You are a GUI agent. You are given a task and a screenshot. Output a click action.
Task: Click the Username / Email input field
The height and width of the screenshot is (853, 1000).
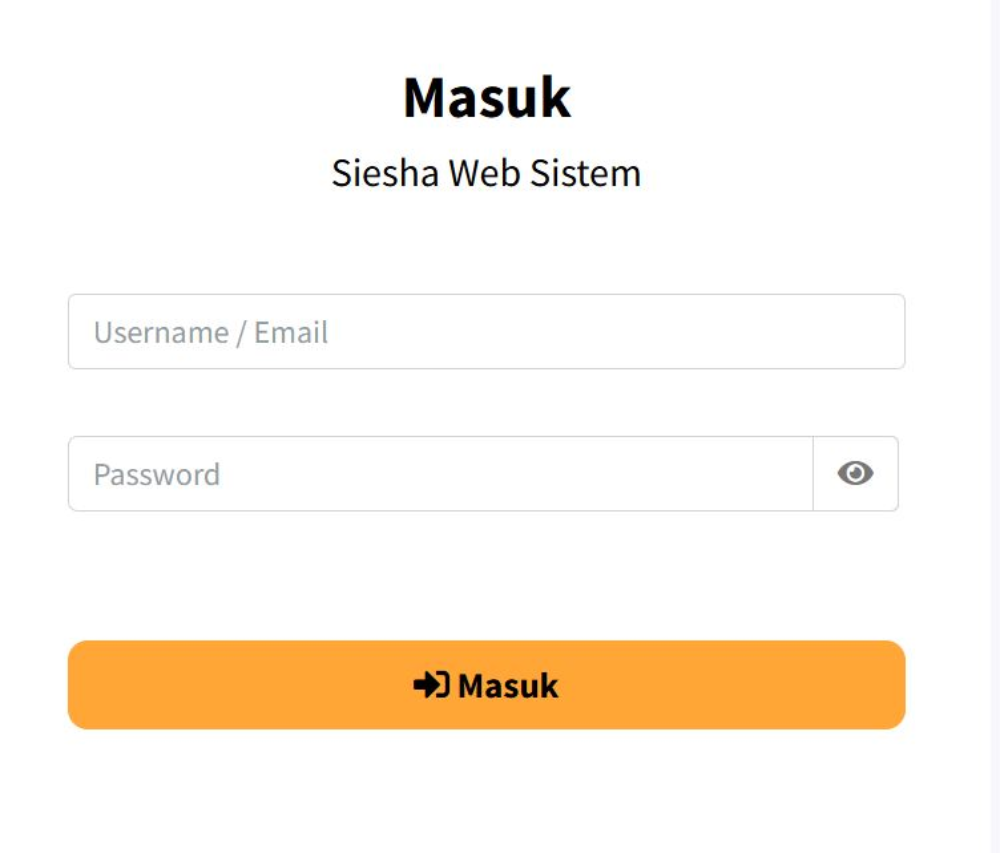pos(486,332)
